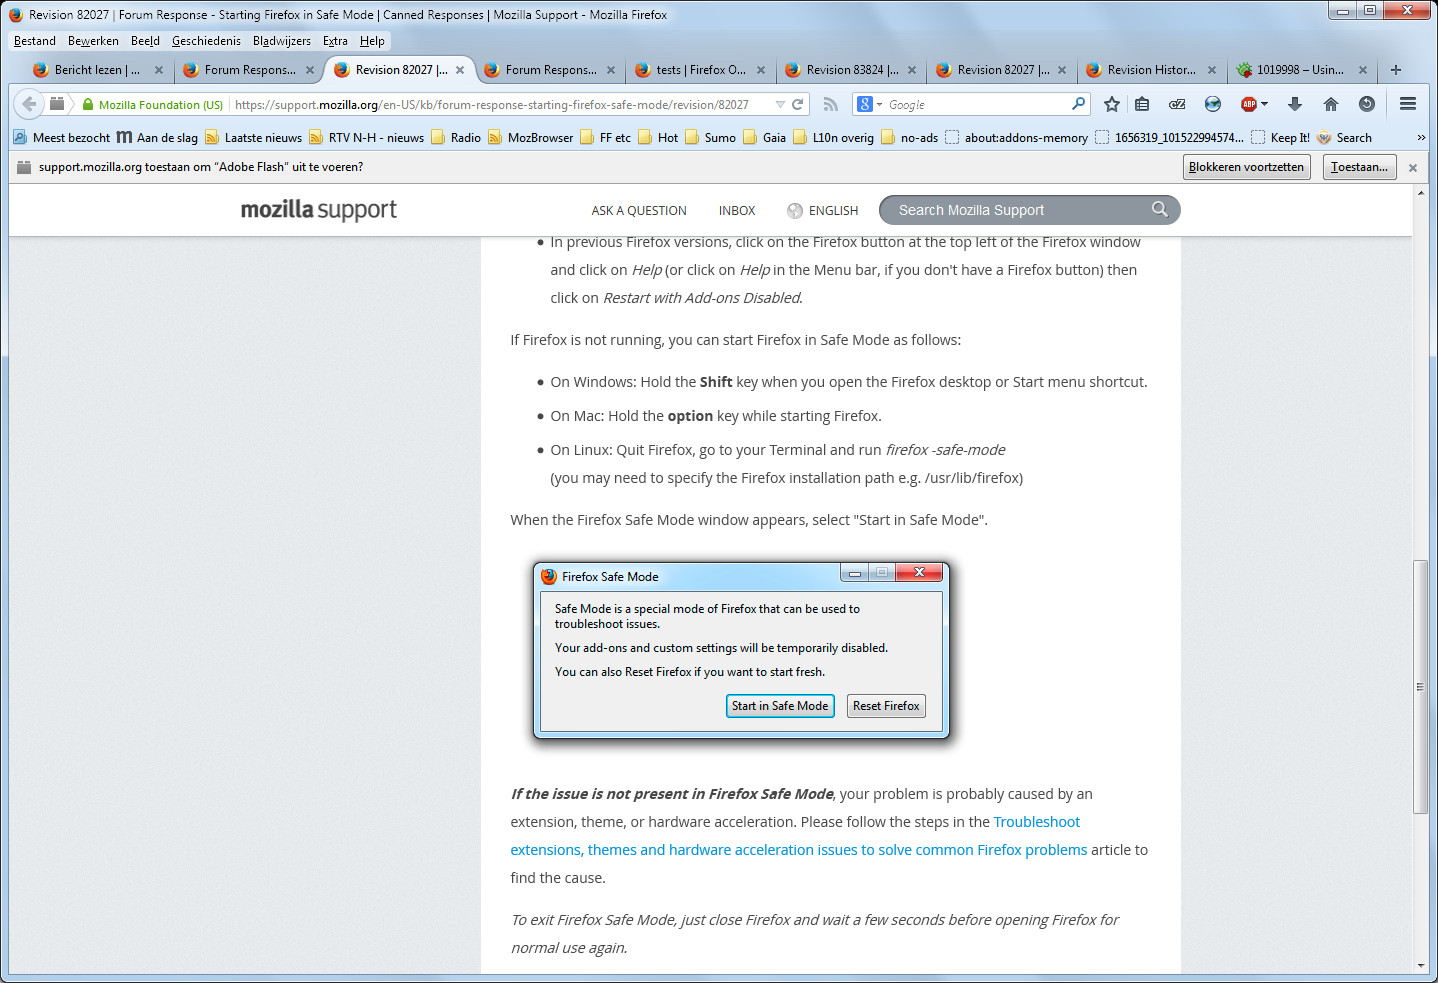Open the ENGLISH language selector

point(823,210)
